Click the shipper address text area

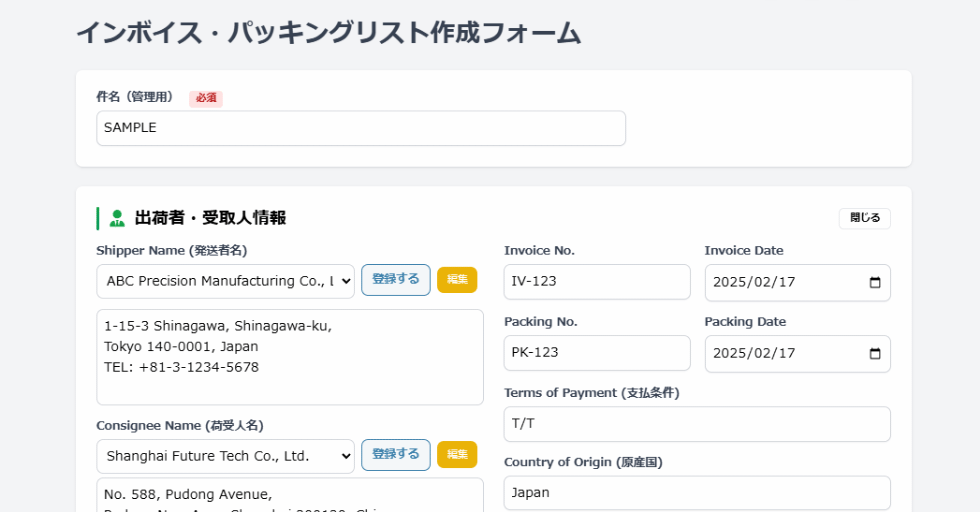tap(289, 356)
